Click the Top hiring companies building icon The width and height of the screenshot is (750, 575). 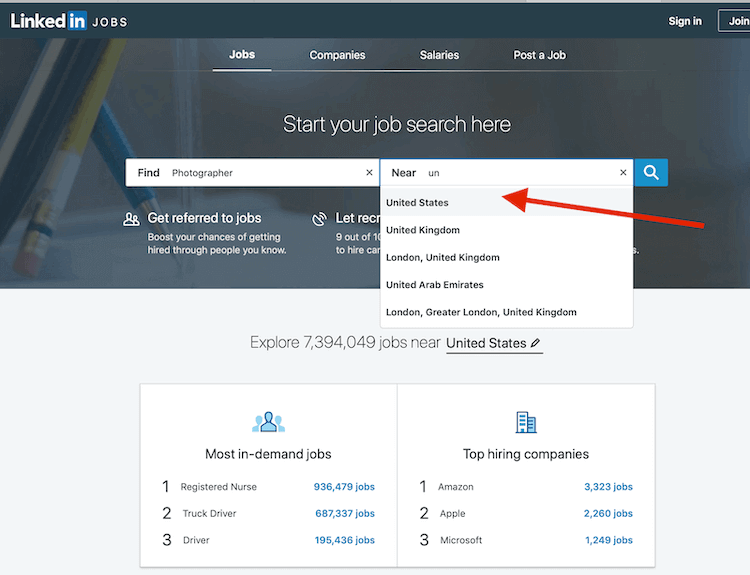pos(526,422)
